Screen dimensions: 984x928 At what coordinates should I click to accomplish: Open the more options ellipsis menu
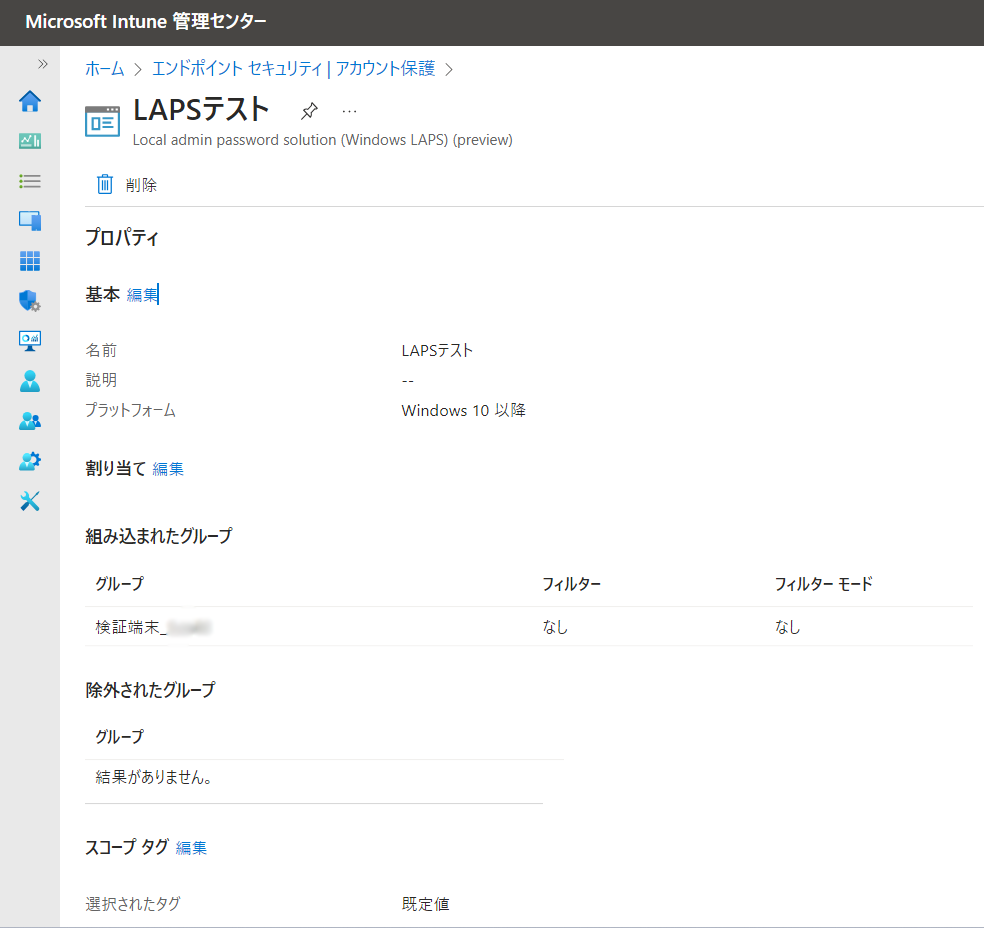(x=349, y=111)
